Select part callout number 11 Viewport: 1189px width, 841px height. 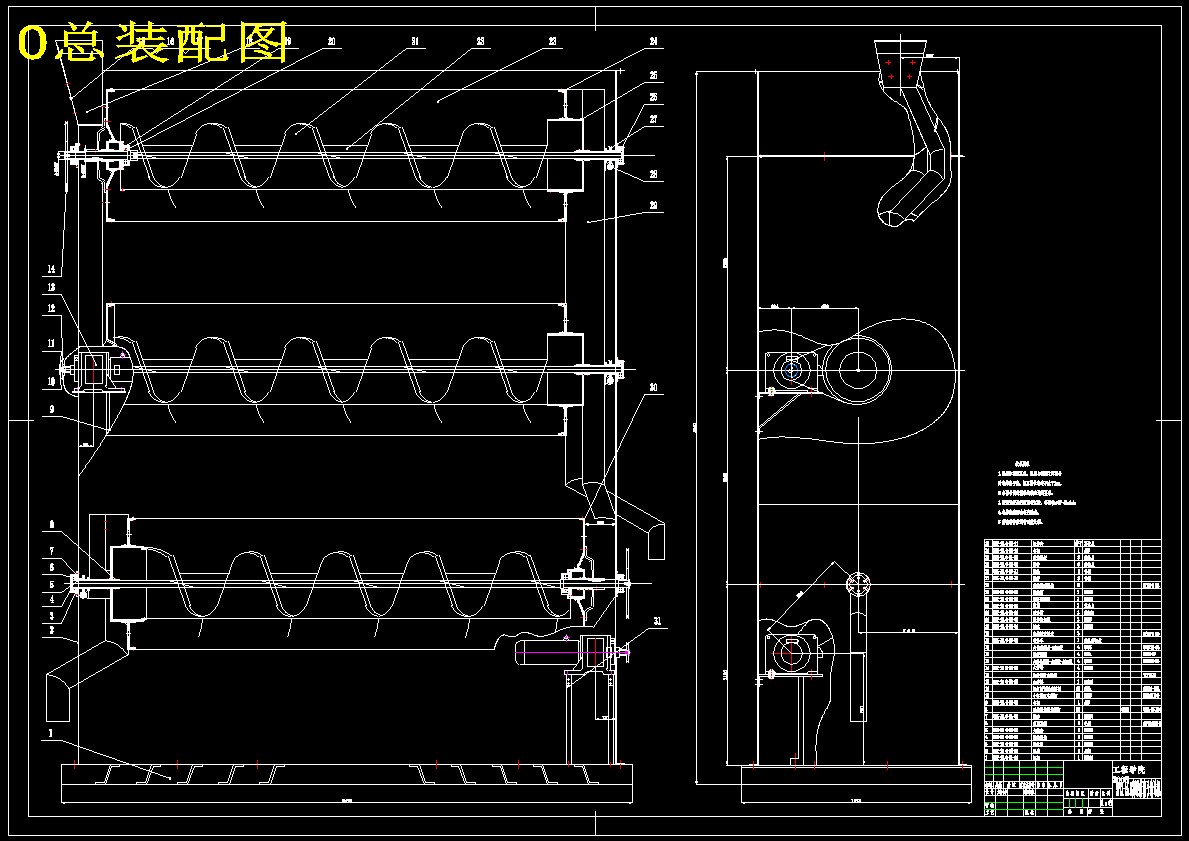tap(52, 344)
